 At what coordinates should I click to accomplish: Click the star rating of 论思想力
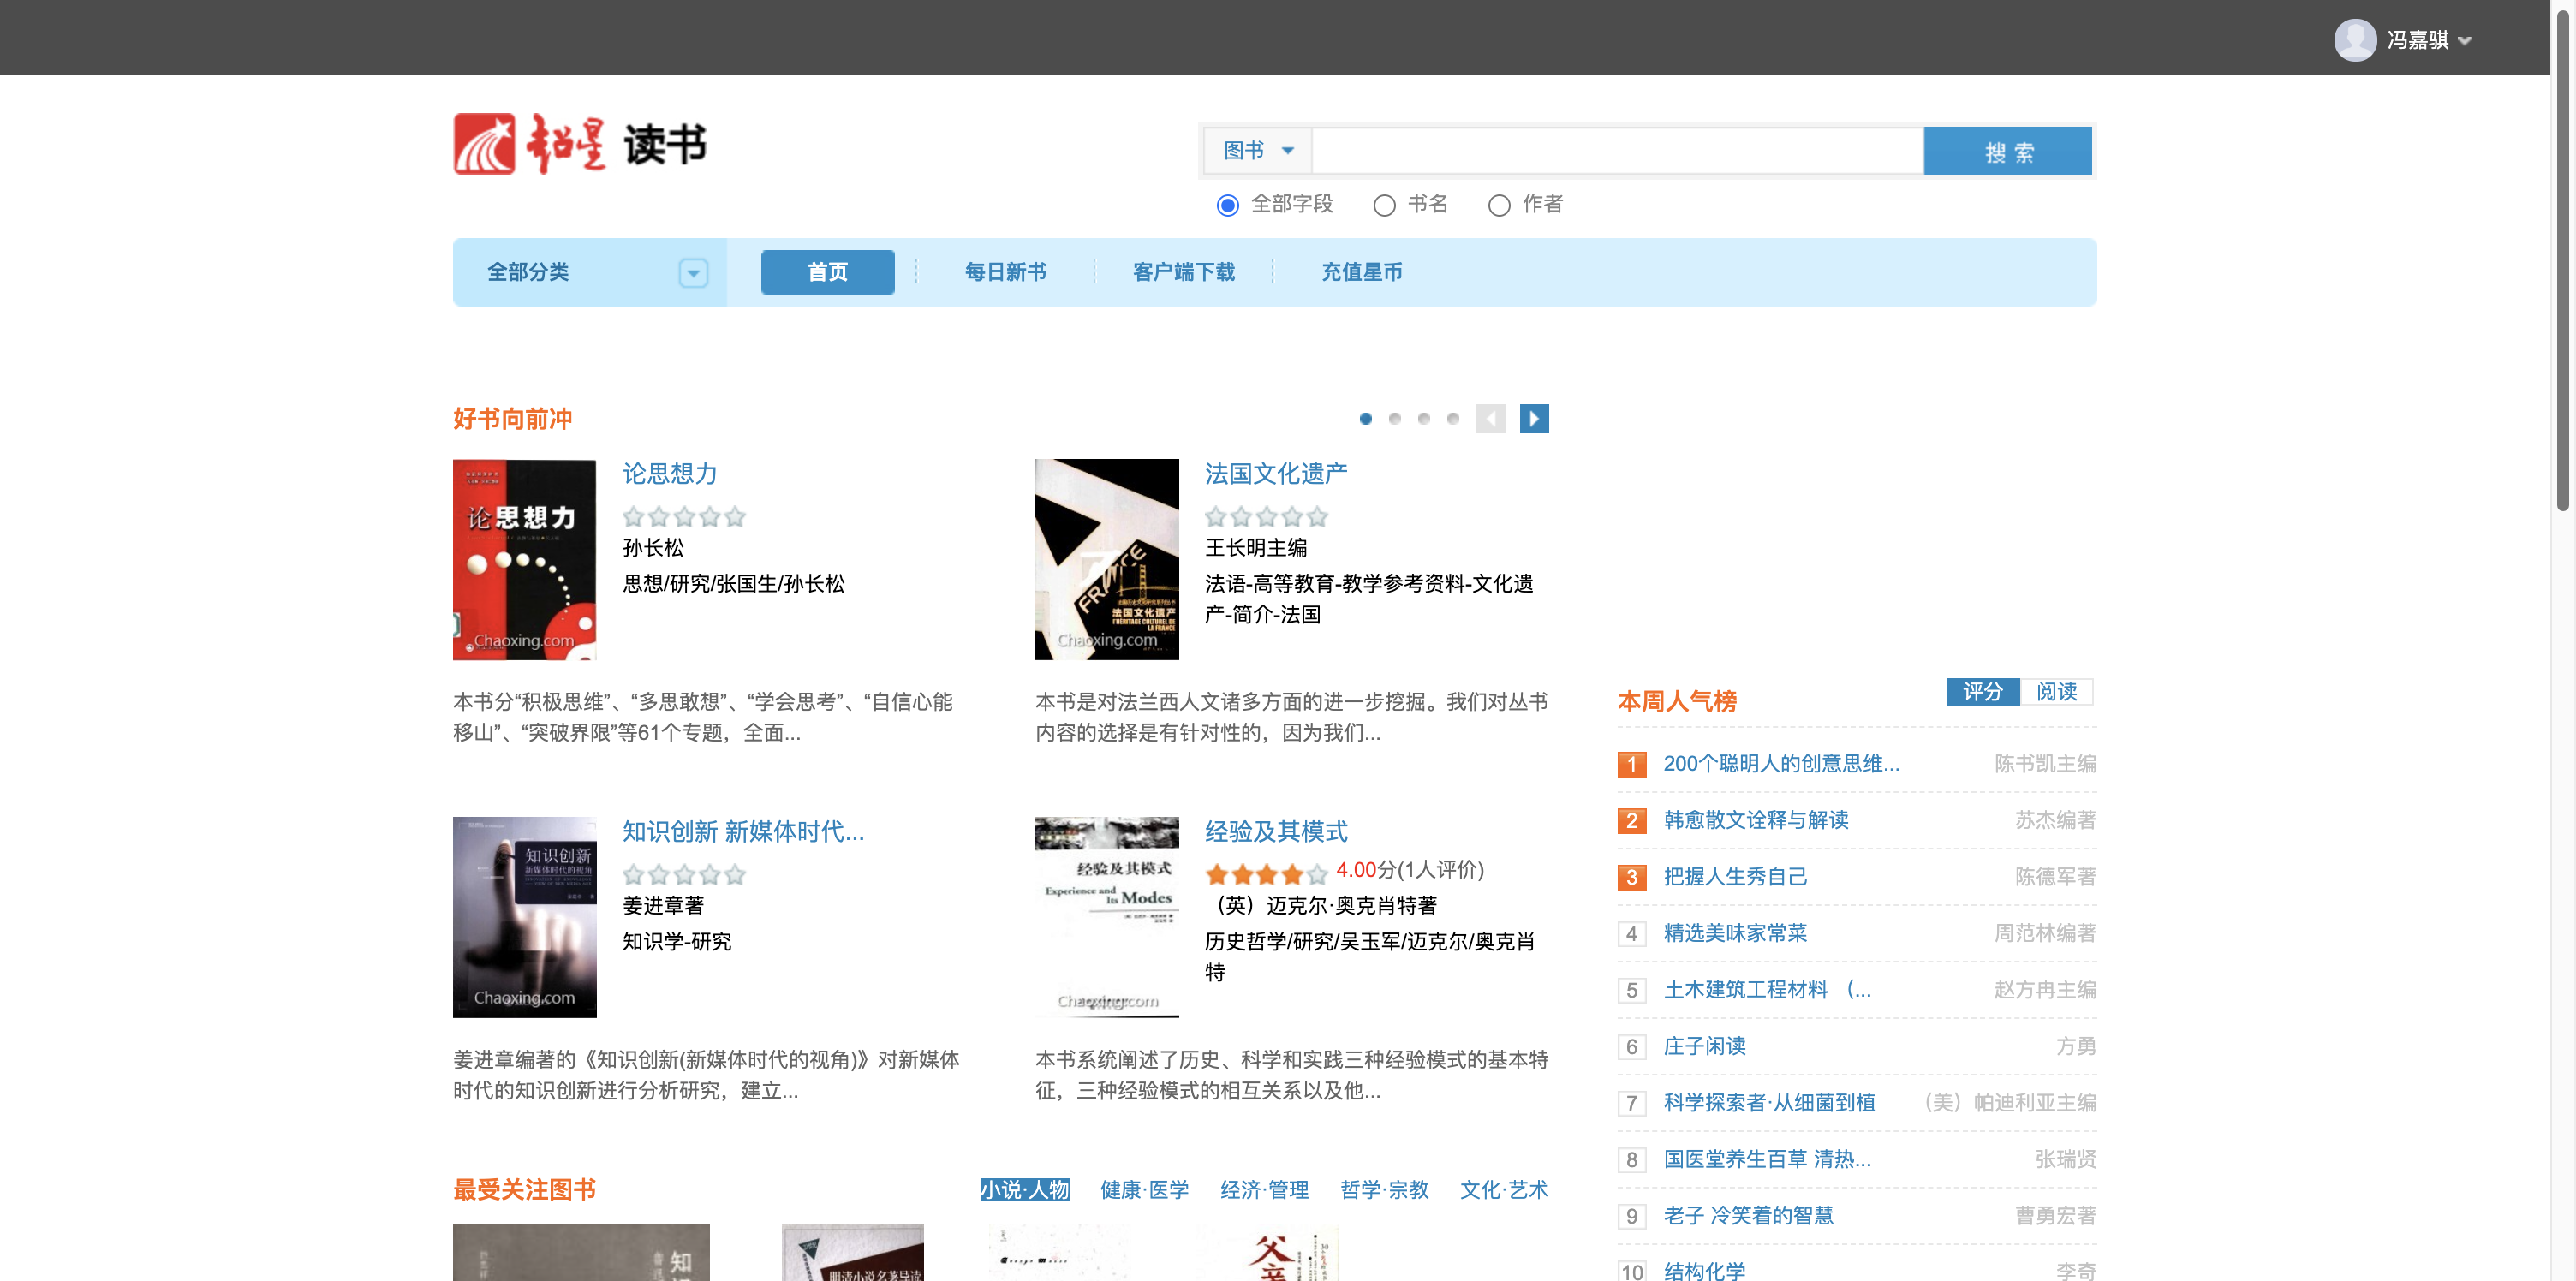click(x=684, y=517)
